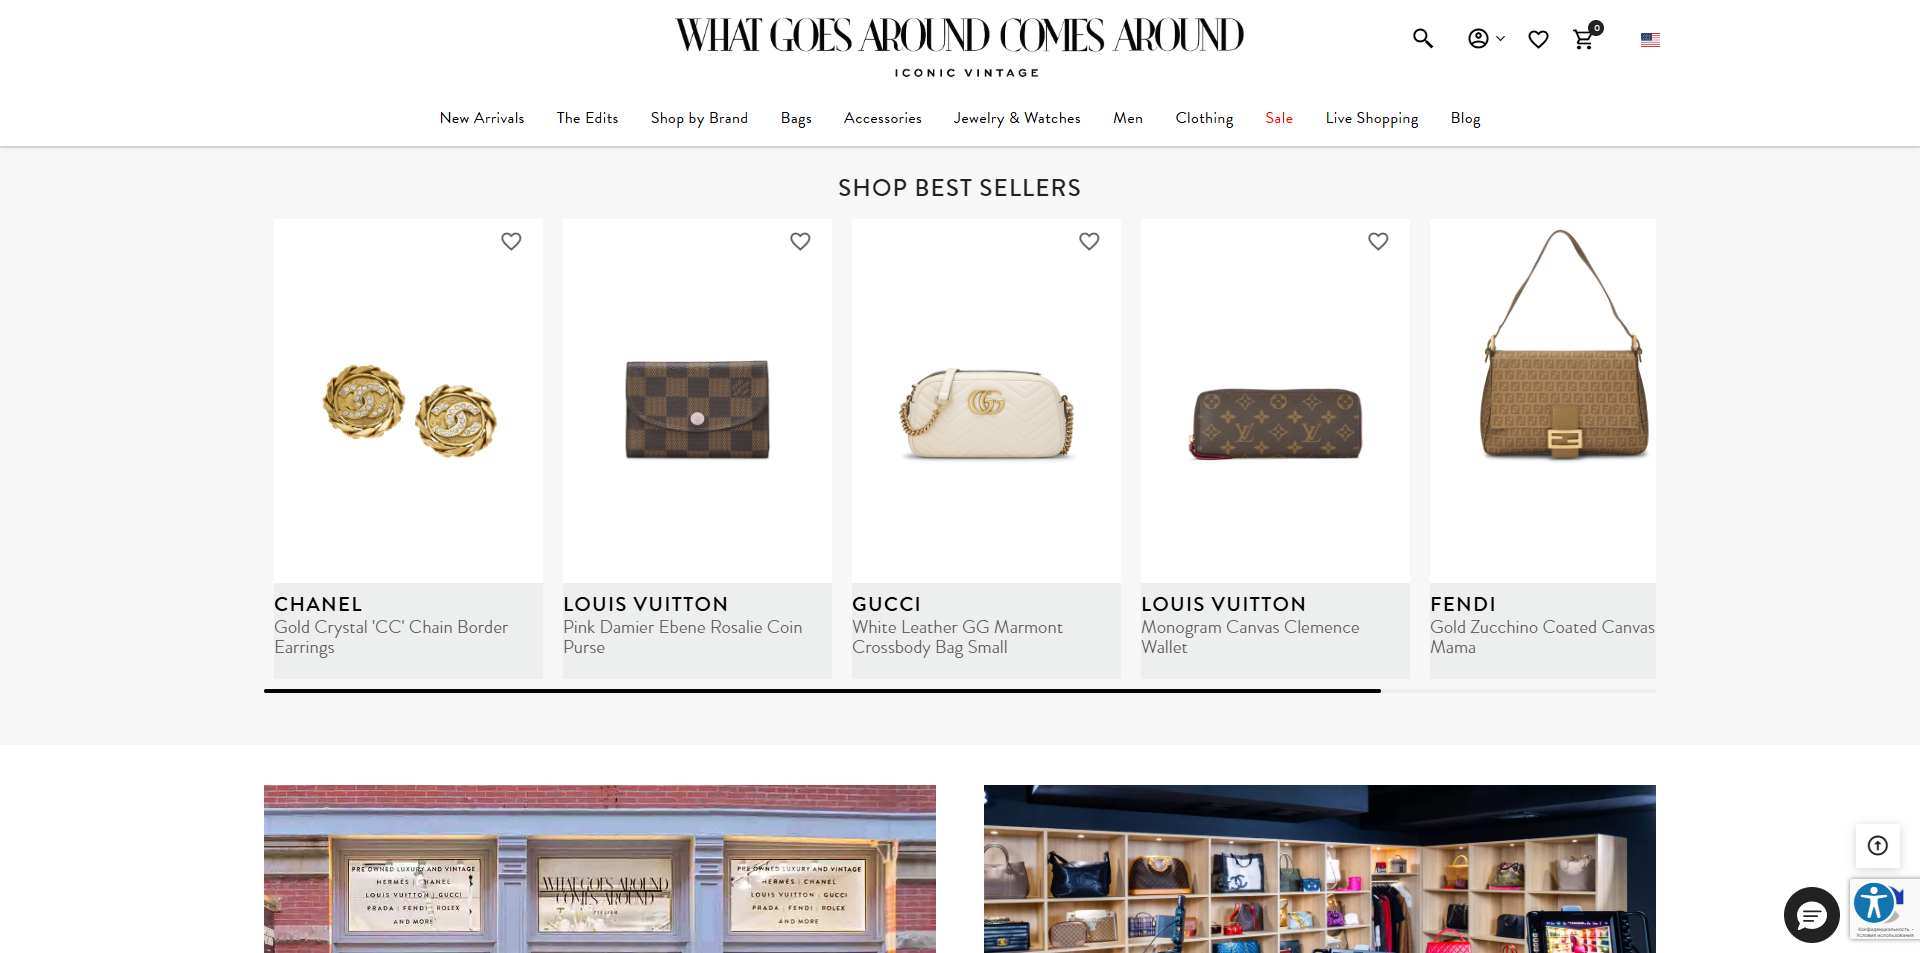Image resolution: width=1920 pixels, height=953 pixels.
Task: Select the US flag country selector
Action: (1650, 40)
